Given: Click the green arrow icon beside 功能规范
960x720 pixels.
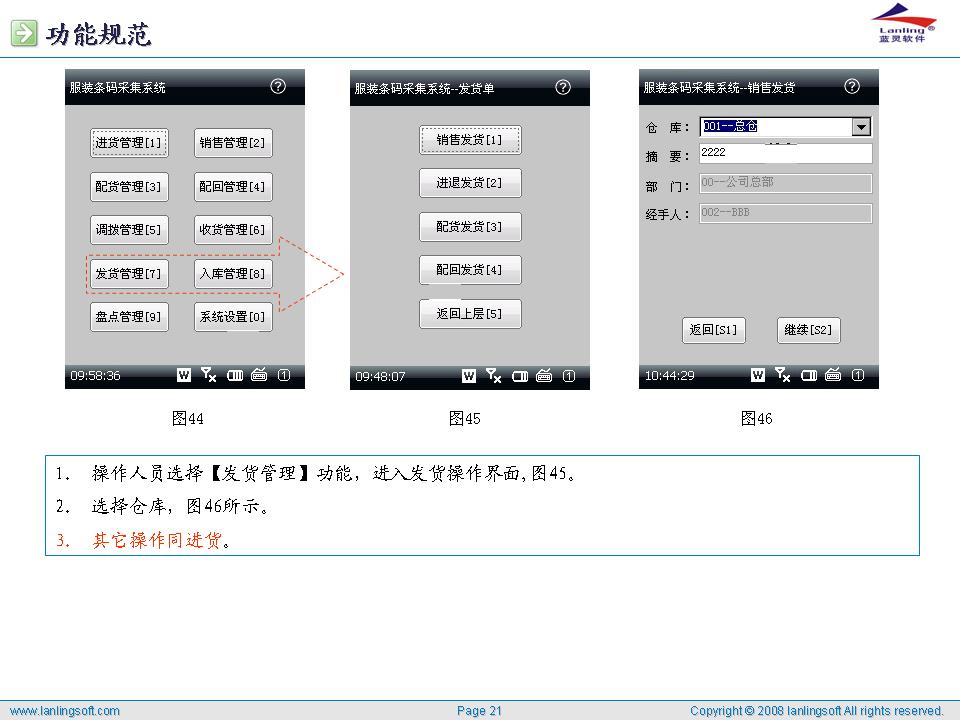Looking at the screenshot, I should pyautogui.click(x=24, y=33).
